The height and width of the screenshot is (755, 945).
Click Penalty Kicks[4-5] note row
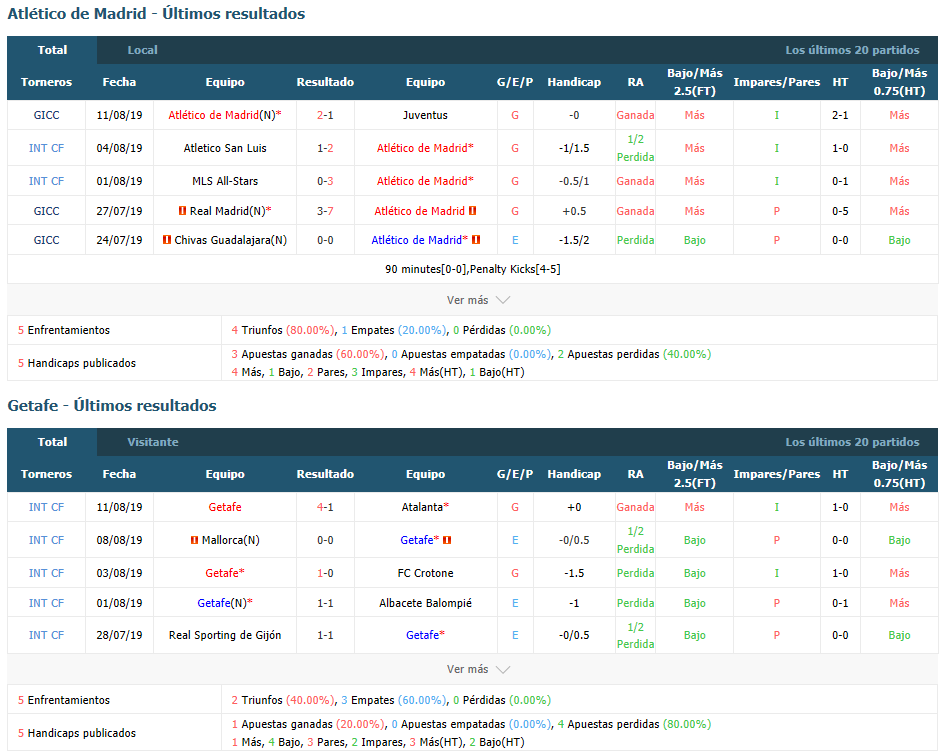click(472, 269)
